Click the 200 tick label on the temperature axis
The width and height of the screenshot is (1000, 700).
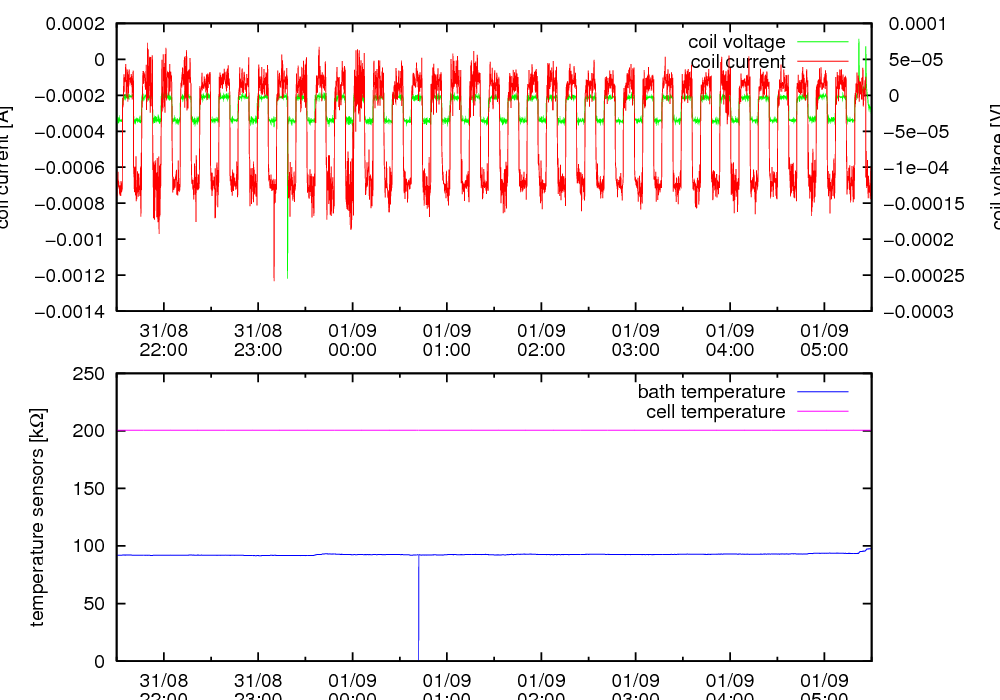point(90,431)
